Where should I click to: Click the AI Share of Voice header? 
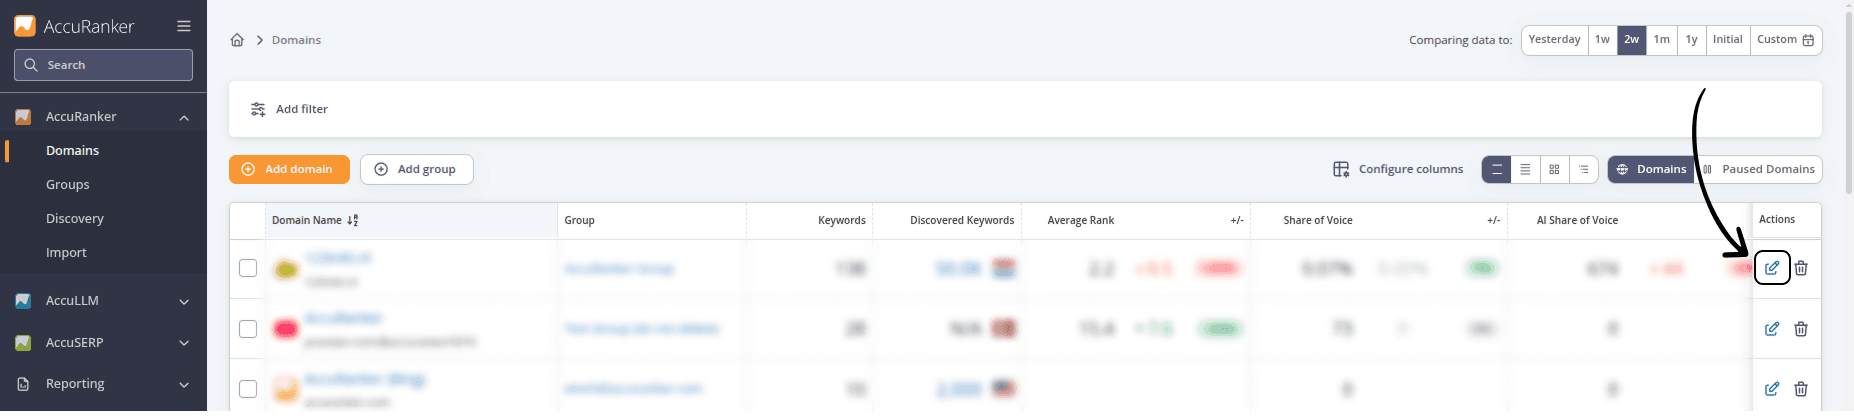pyautogui.click(x=1577, y=220)
